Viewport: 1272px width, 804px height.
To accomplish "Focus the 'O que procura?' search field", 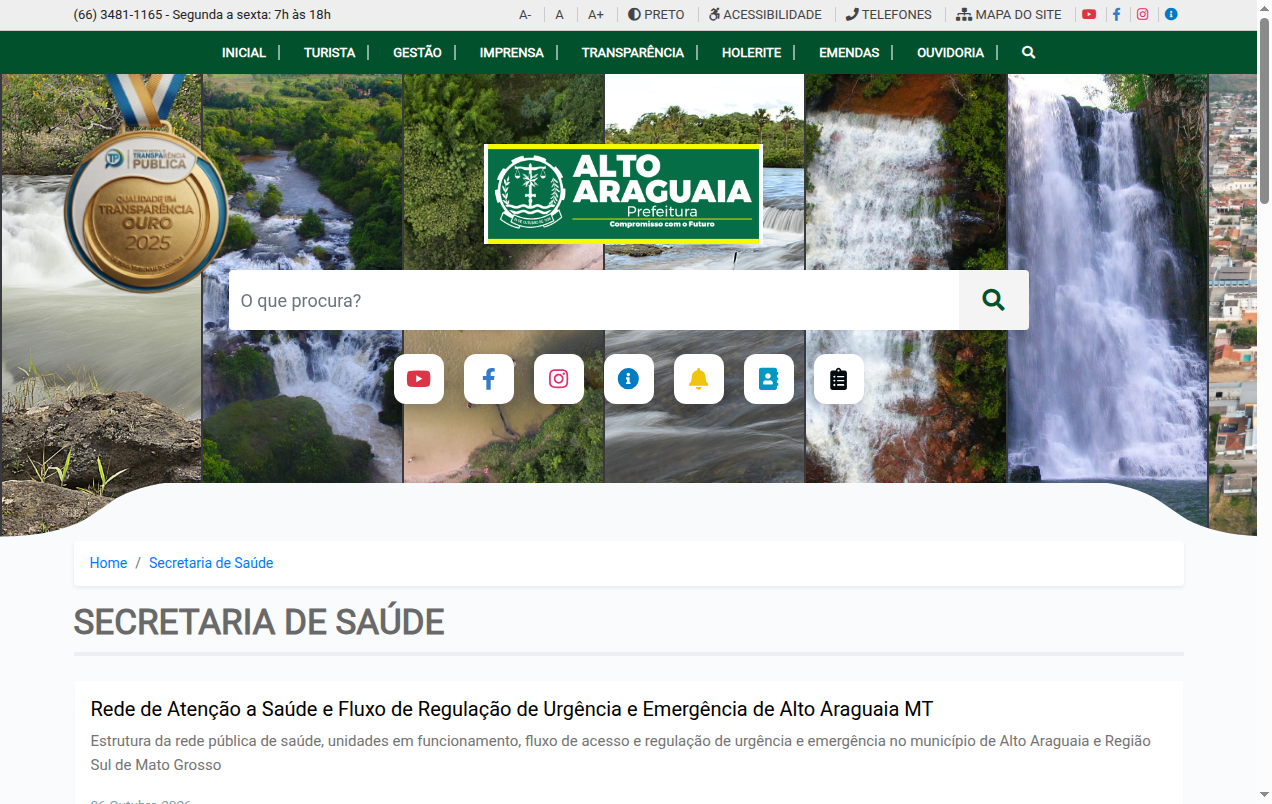I will pyautogui.click(x=594, y=300).
